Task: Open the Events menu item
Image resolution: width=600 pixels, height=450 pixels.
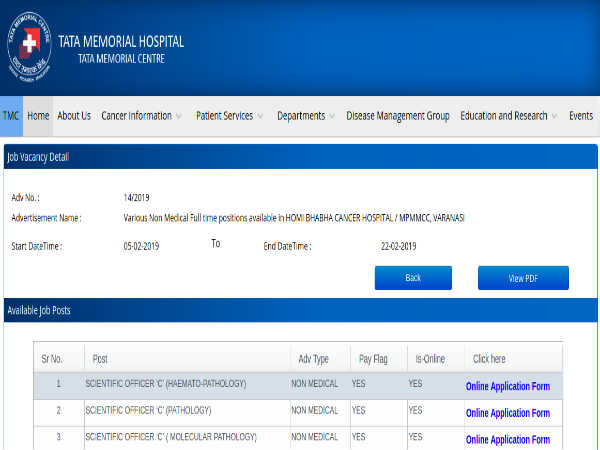Action: (x=581, y=116)
